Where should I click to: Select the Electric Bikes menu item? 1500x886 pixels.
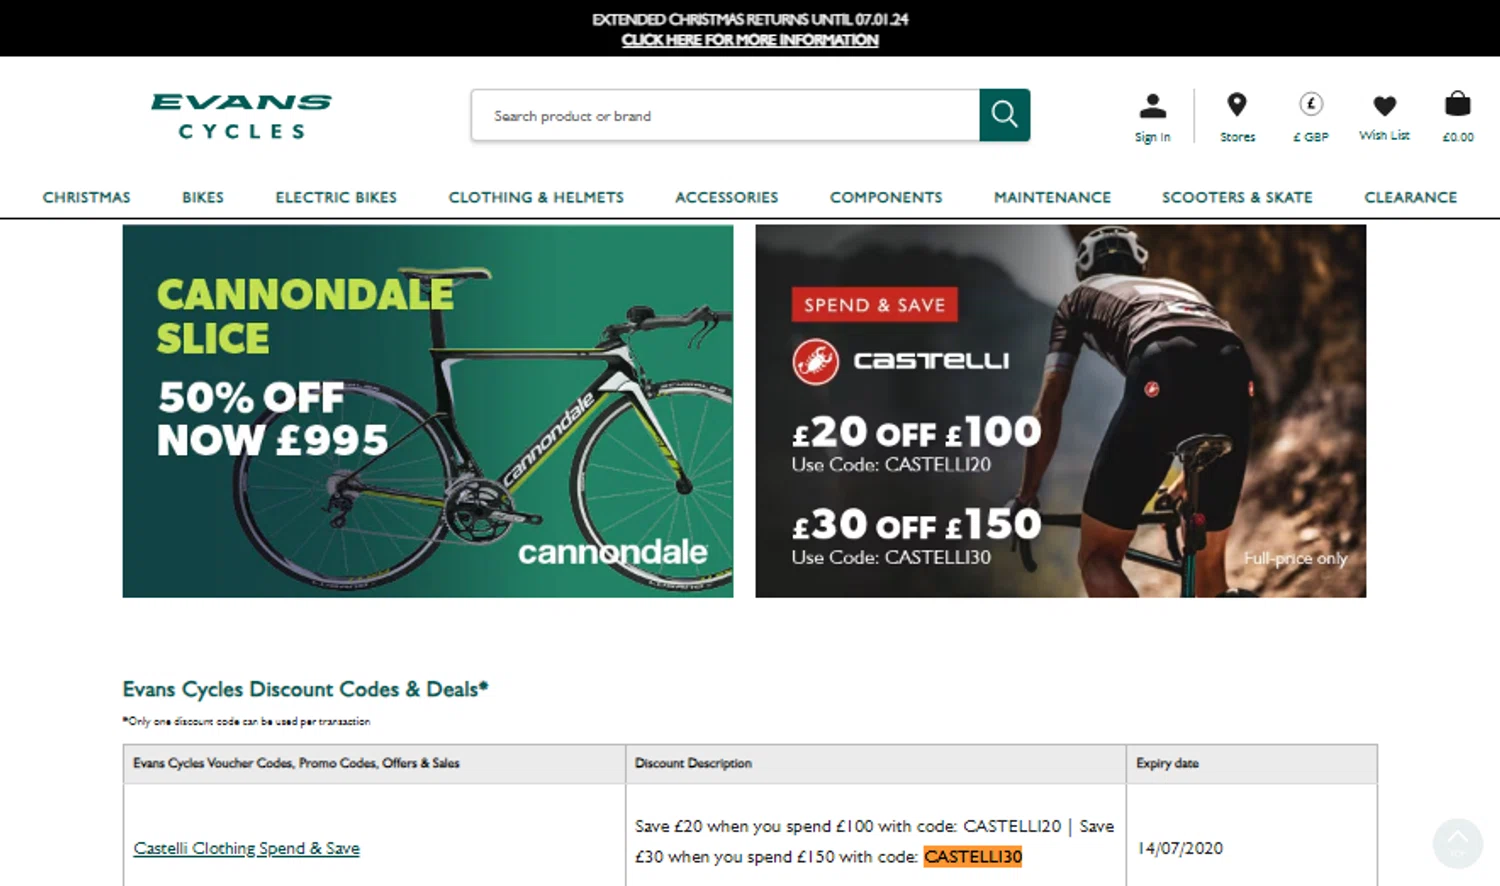[x=336, y=197]
